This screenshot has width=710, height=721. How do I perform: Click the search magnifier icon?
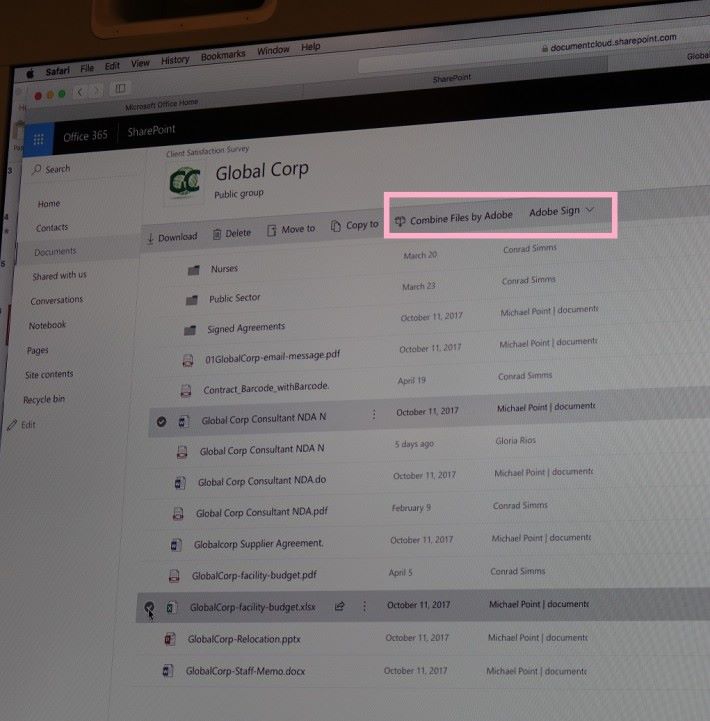(37, 169)
